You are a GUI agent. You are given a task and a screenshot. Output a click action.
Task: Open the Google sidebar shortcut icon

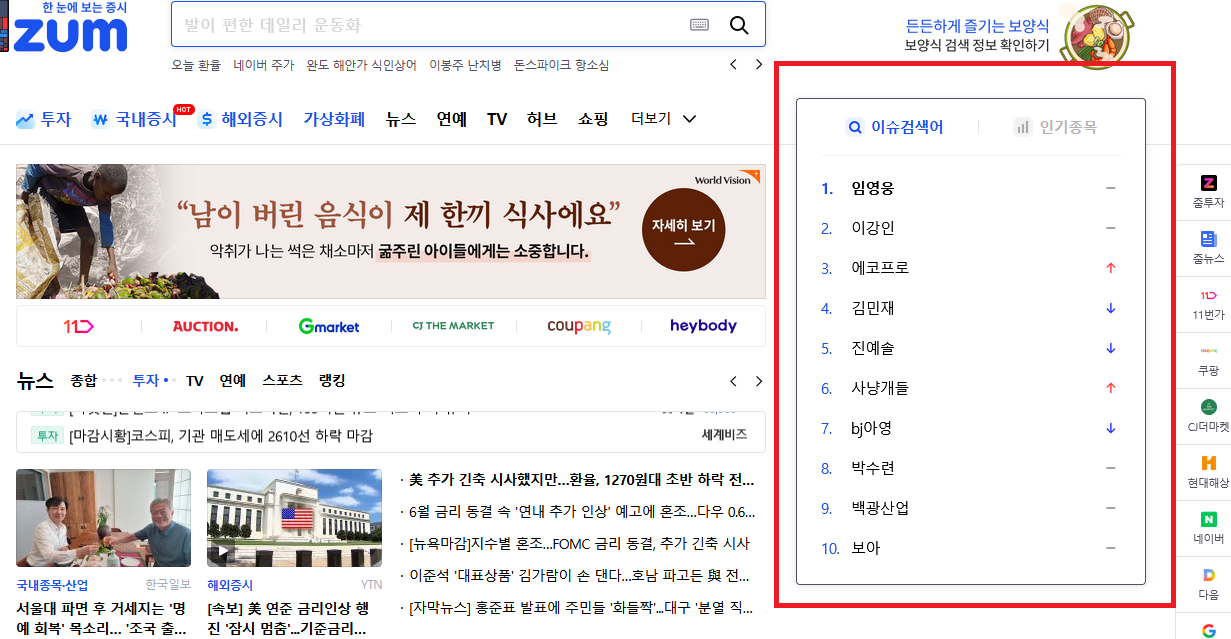pyautogui.click(x=1208, y=631)
